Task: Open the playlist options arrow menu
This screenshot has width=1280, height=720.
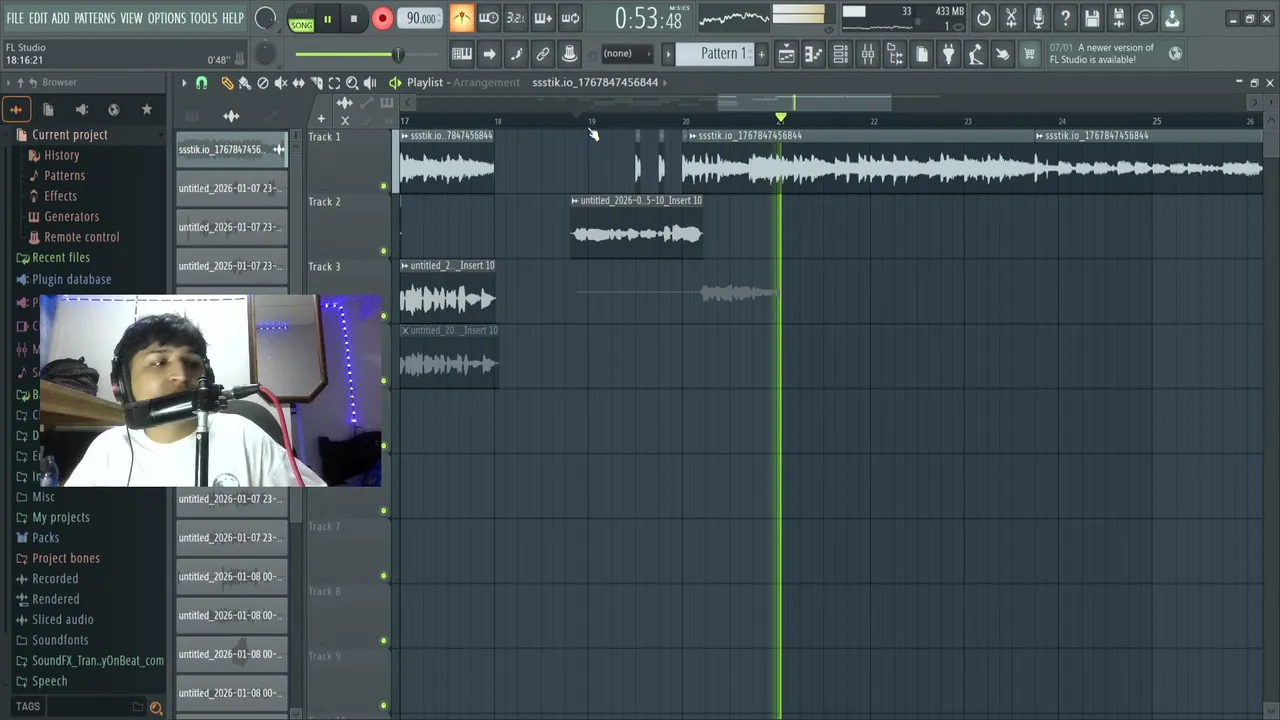Action: tap(184, 83)
